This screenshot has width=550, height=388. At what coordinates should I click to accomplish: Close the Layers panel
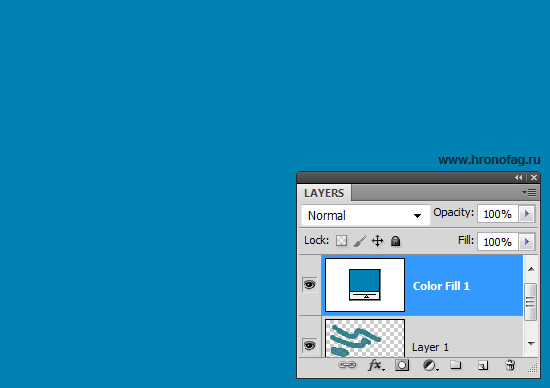pos(534,178)
